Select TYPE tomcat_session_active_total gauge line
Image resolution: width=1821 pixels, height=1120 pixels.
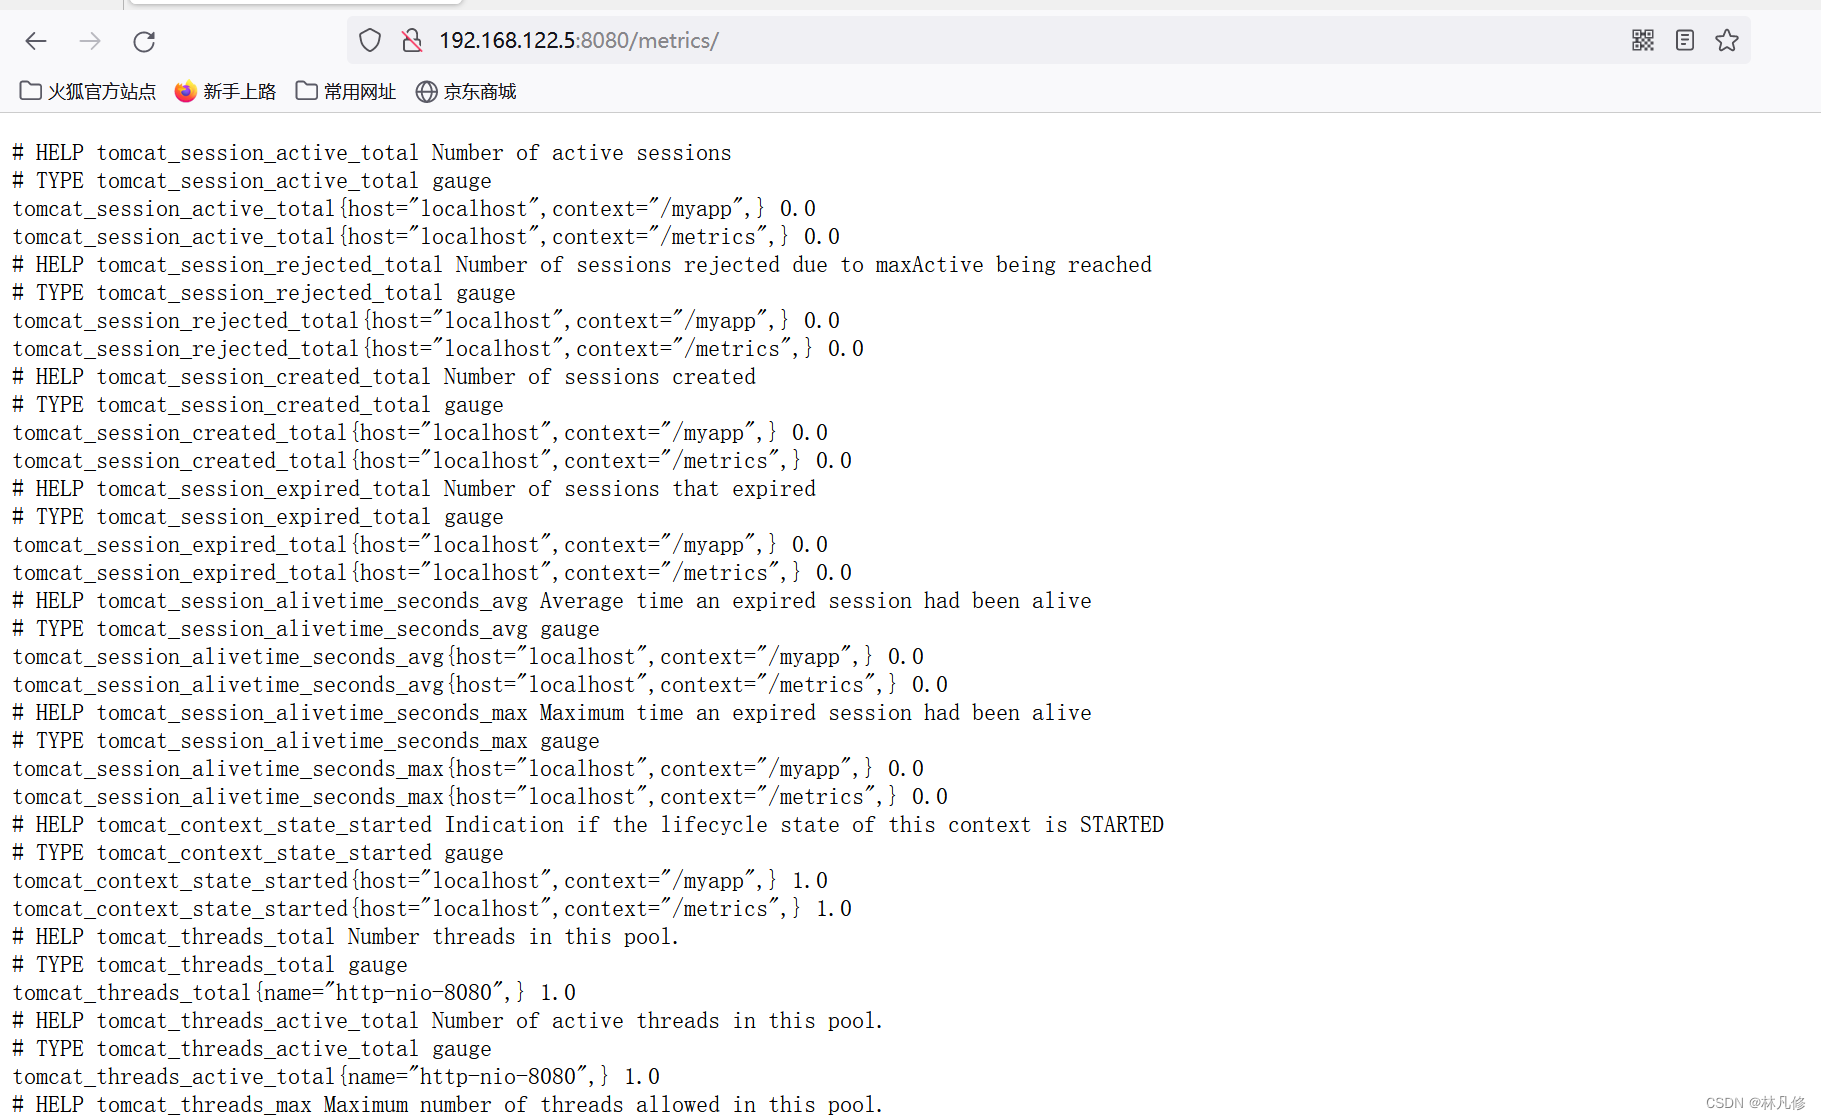[x=252, y=181]
